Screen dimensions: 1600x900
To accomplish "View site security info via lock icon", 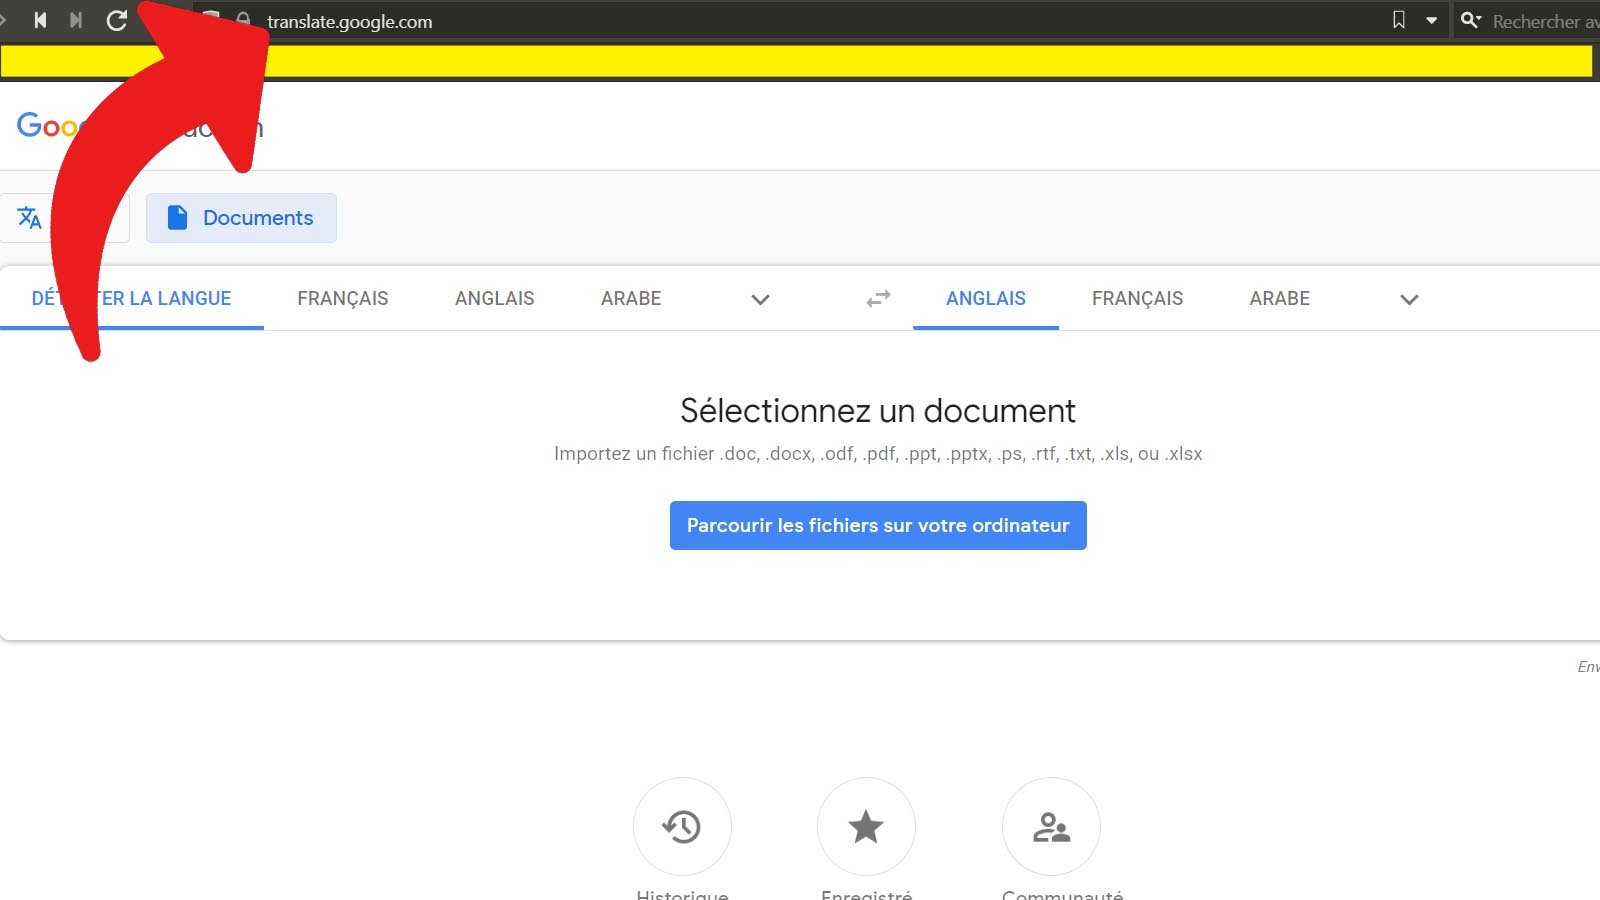I will pos(243,20).
